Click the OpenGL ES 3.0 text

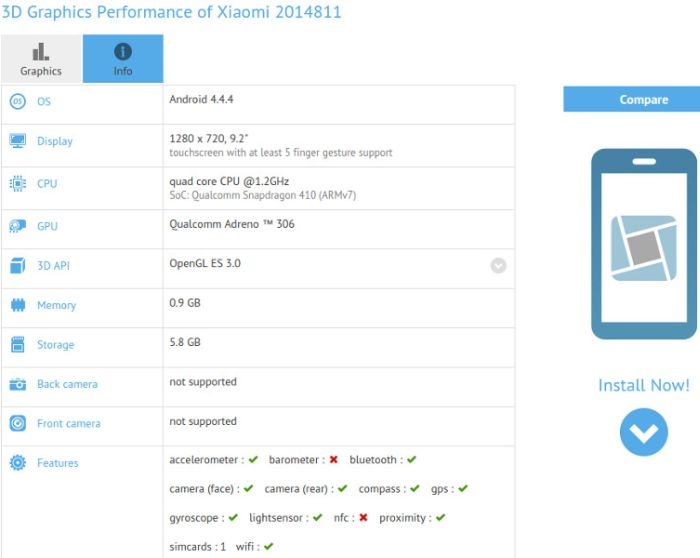(x=205, y=263)
